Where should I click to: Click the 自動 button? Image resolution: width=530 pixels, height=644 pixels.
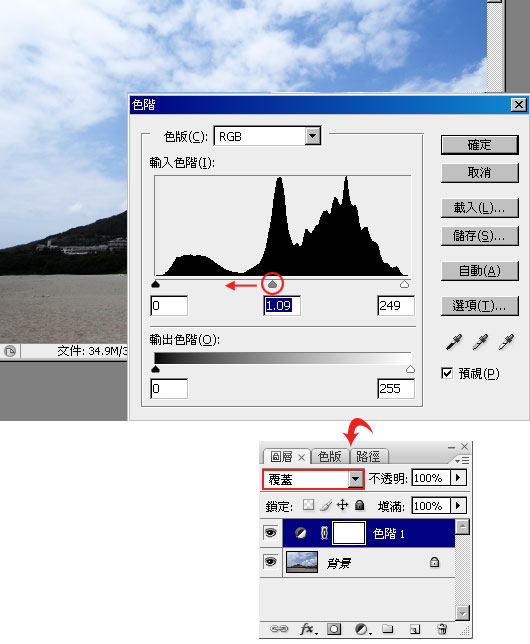pos(479,271)
